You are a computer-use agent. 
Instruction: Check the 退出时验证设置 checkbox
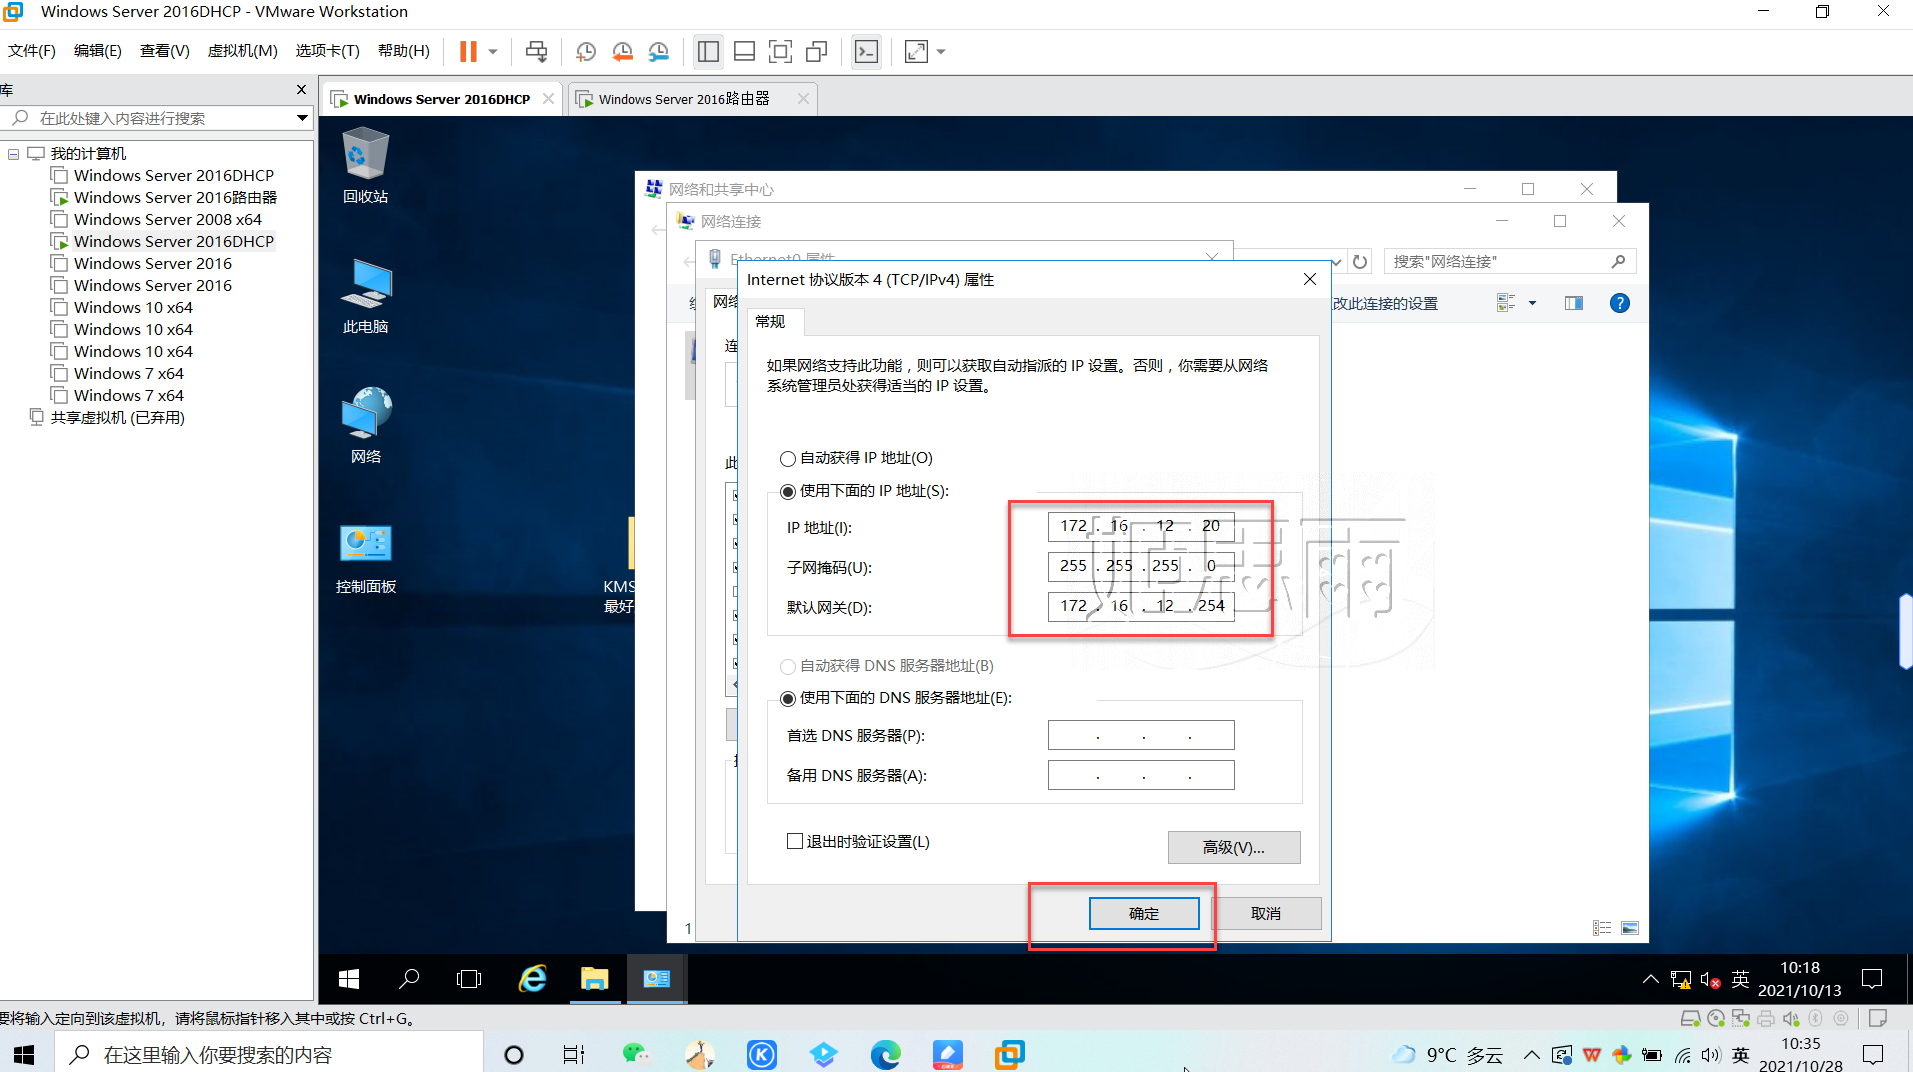point(793,841)
